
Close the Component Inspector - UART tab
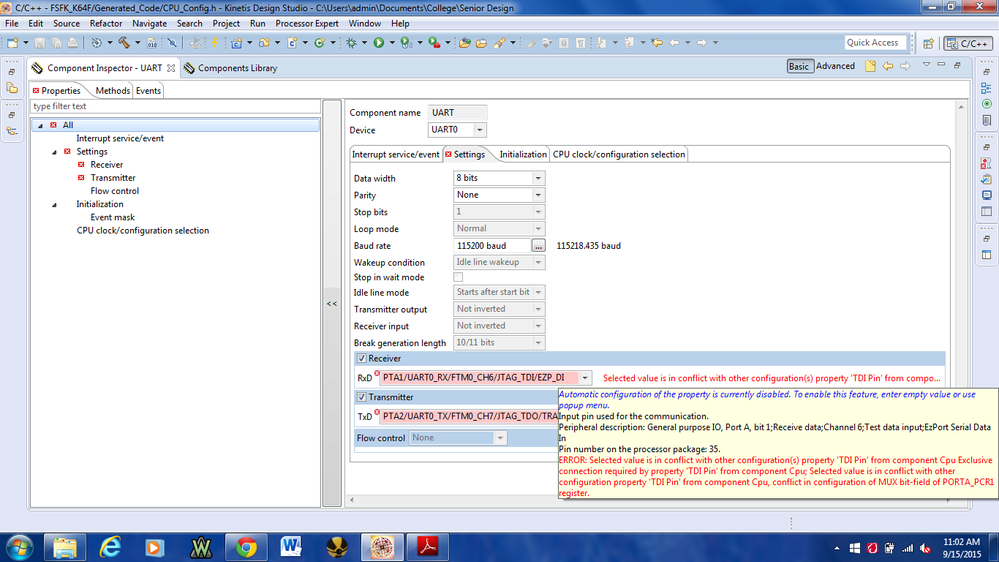(171, 68)
